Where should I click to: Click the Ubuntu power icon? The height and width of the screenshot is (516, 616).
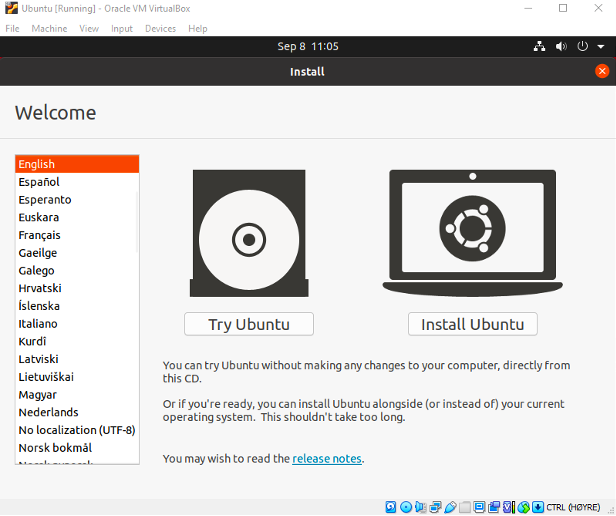coord(582,46)
